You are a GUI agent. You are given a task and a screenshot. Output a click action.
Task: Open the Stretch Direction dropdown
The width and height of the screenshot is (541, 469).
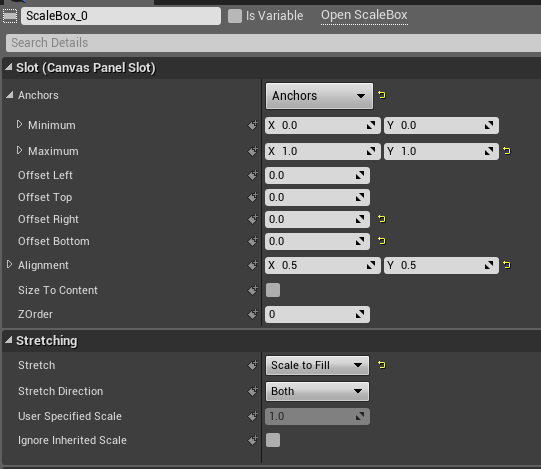tap(317, 391)
